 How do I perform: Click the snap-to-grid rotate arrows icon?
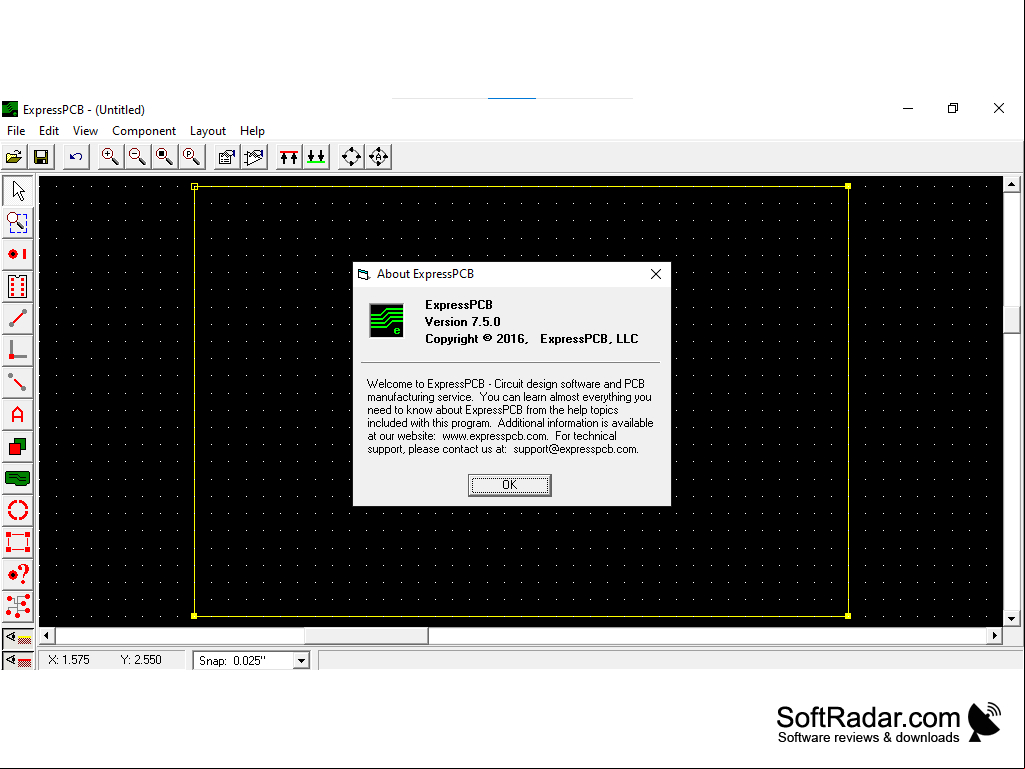[351, 157]
